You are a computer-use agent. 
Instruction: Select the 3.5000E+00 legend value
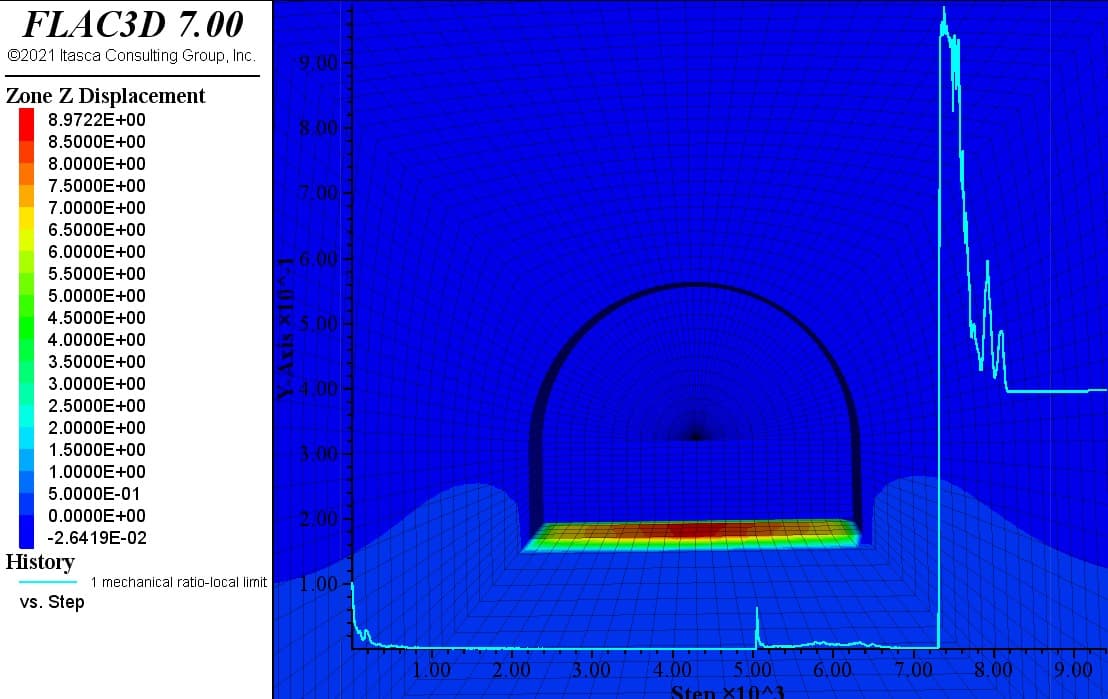point(97,361)
